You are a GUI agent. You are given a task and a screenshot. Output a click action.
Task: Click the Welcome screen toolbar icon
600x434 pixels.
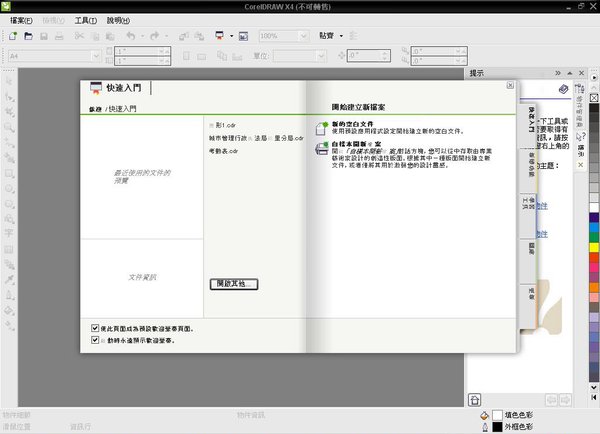pyautogui.click(x=243, y=36)
